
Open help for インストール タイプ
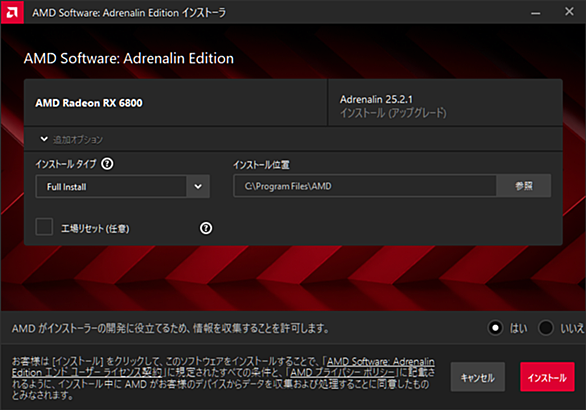[x=107, y=164]
